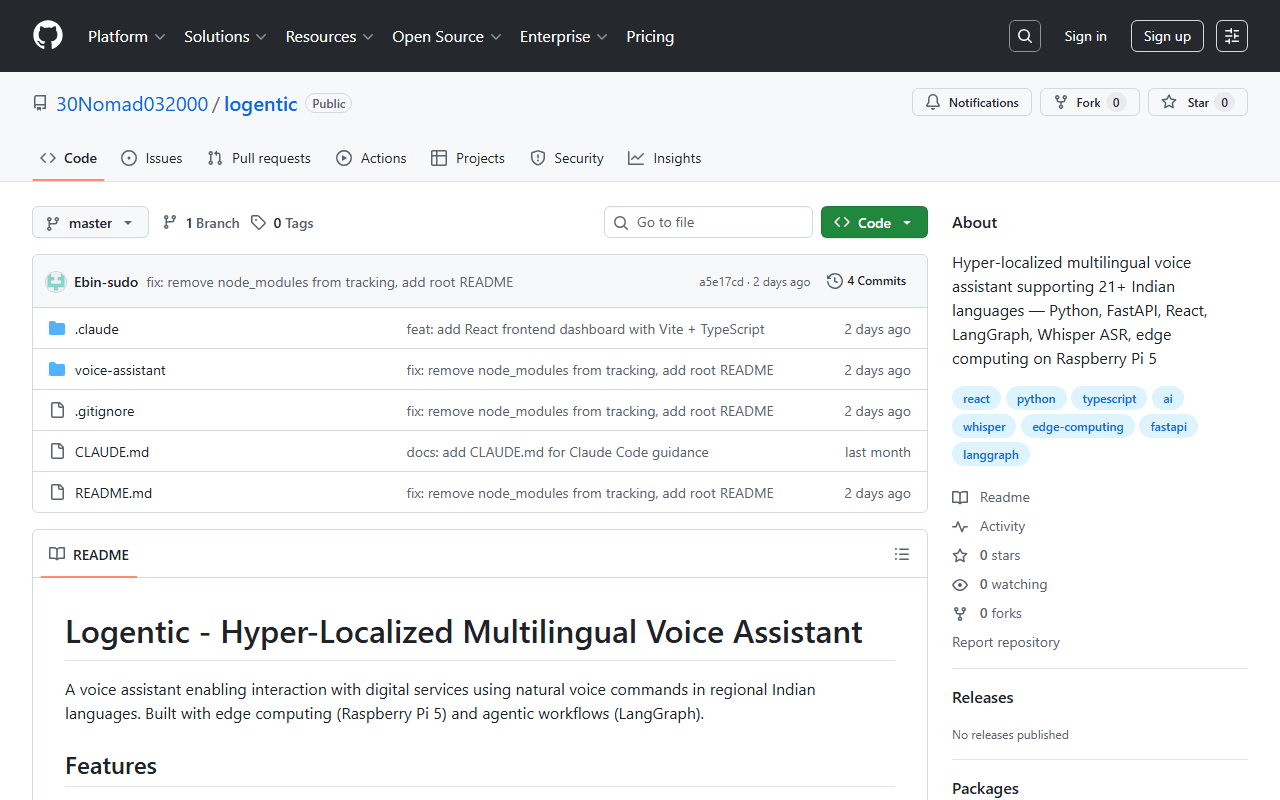Click the watching eye icon in sidebar

coord(960,584)
